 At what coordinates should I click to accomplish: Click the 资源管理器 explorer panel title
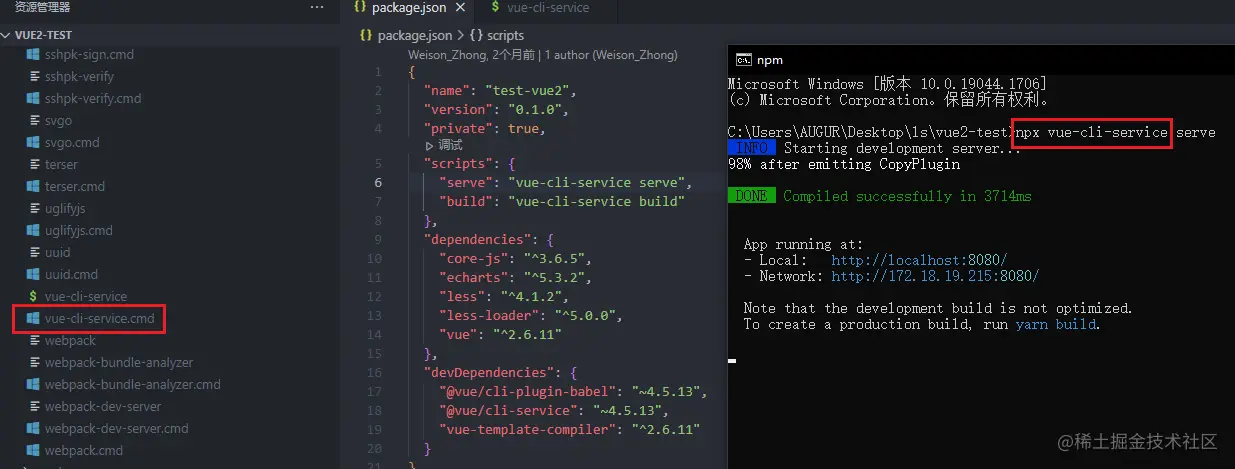42,7
